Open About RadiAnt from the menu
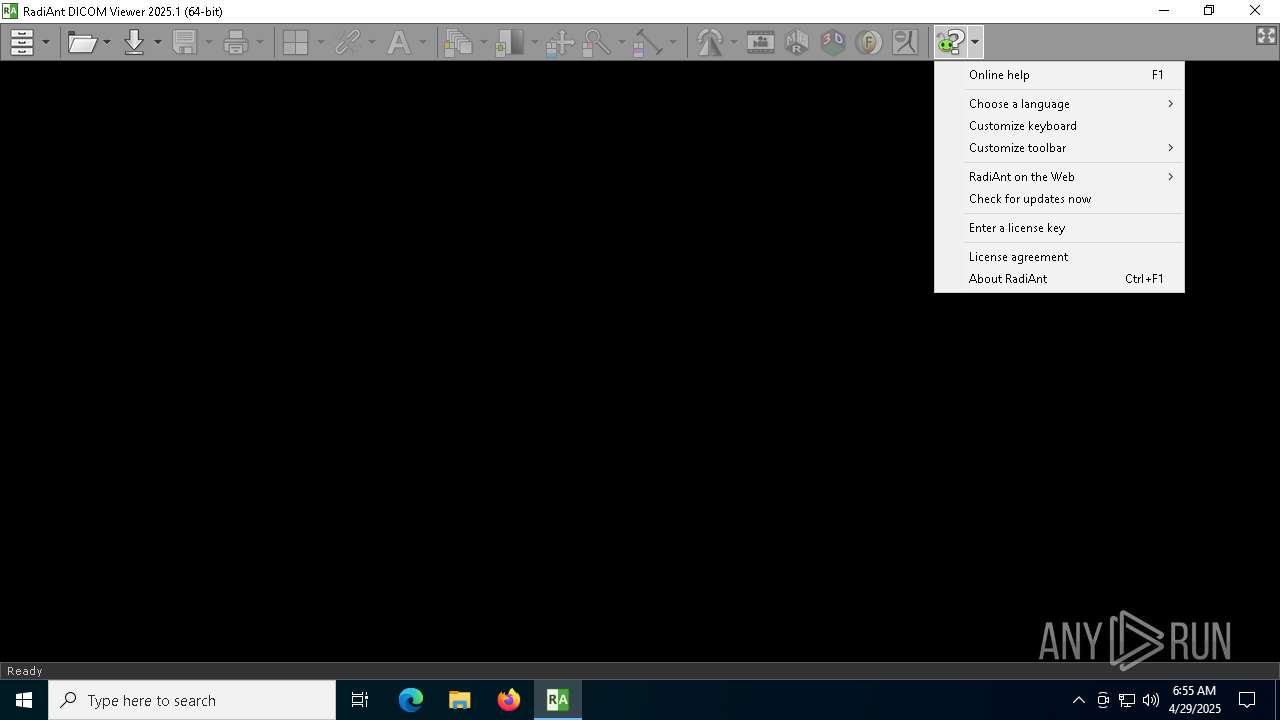 tap(1059, 279)
